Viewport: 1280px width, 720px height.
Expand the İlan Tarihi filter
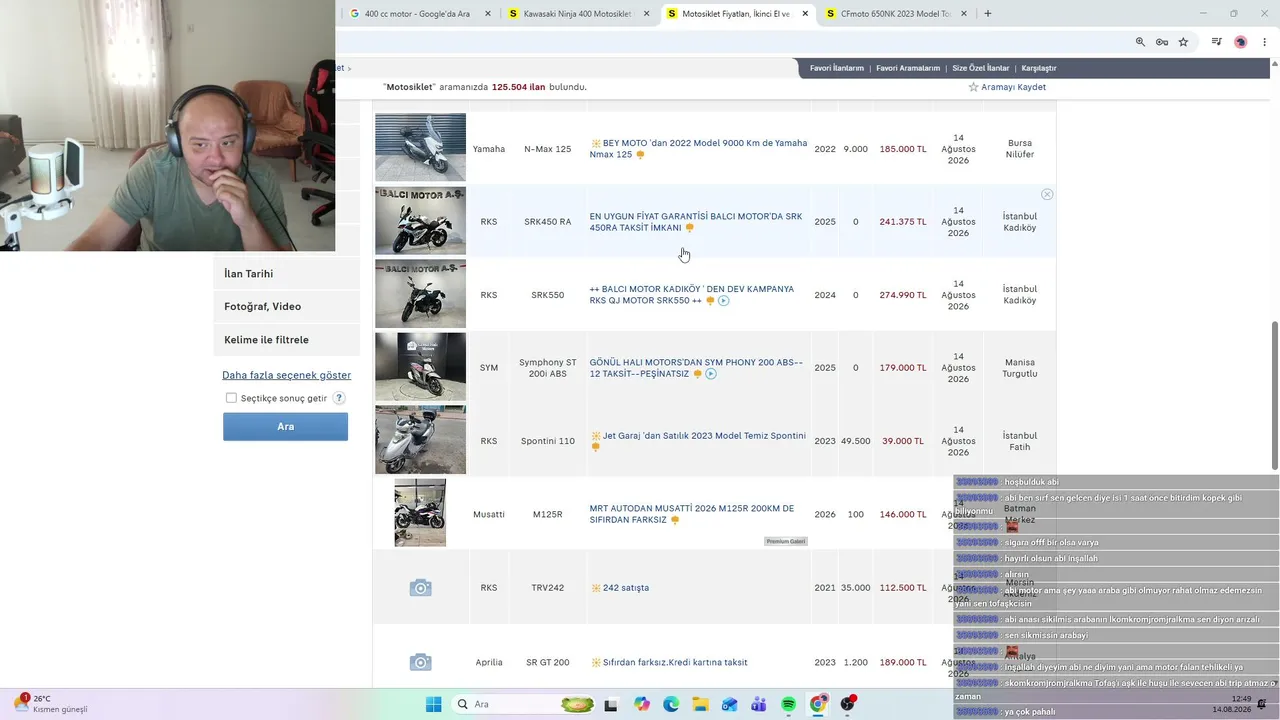(x=286, y=274)
